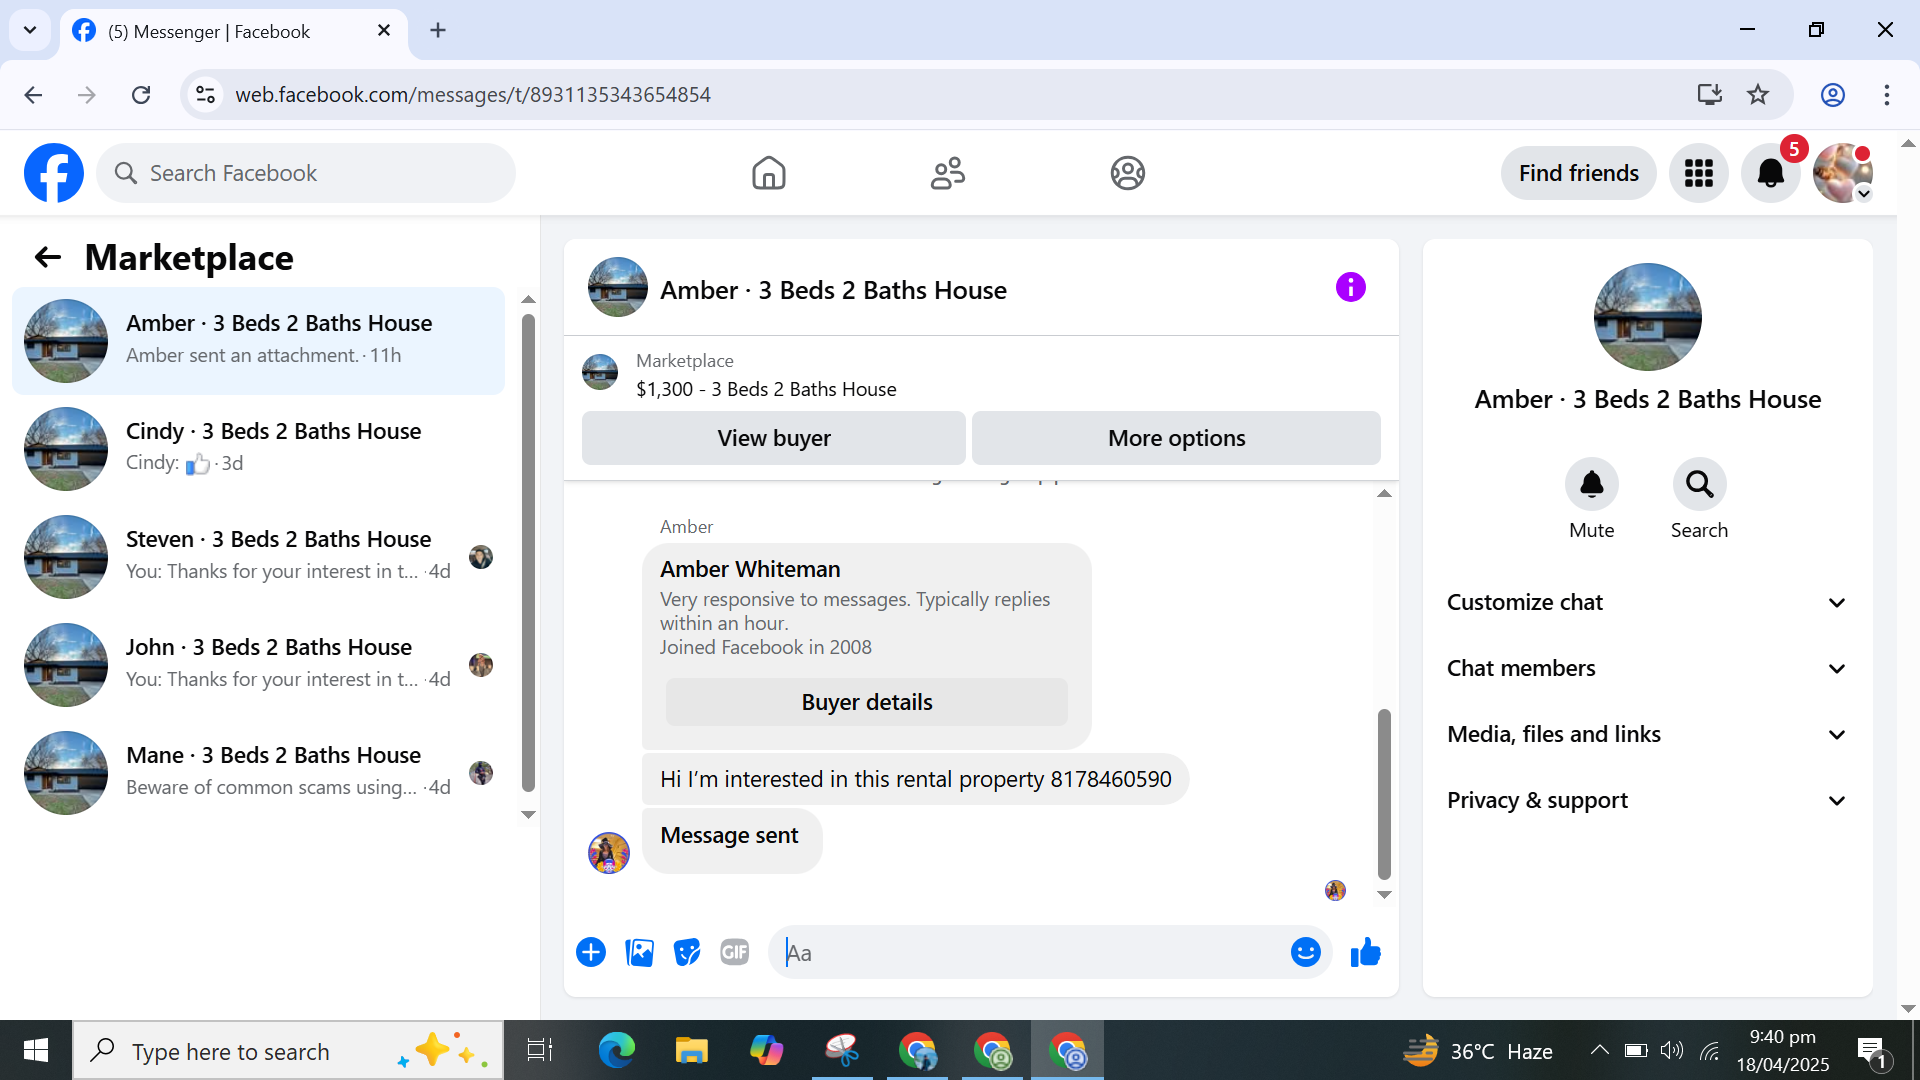This screenshot has width=1920, height=1080.
Task: Expand Media, files and links
Action: [1646, 735]
